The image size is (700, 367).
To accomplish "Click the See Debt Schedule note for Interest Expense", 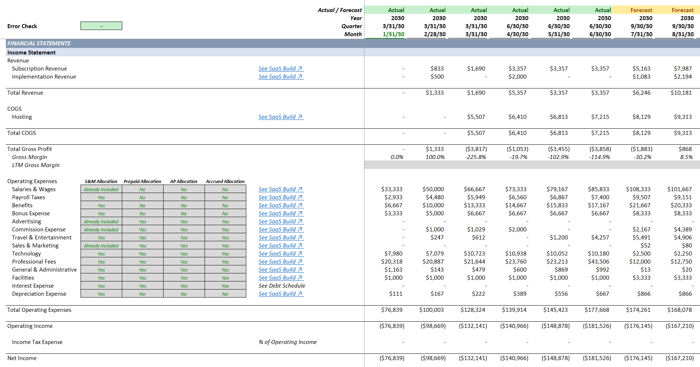I will tap(282, 286).
